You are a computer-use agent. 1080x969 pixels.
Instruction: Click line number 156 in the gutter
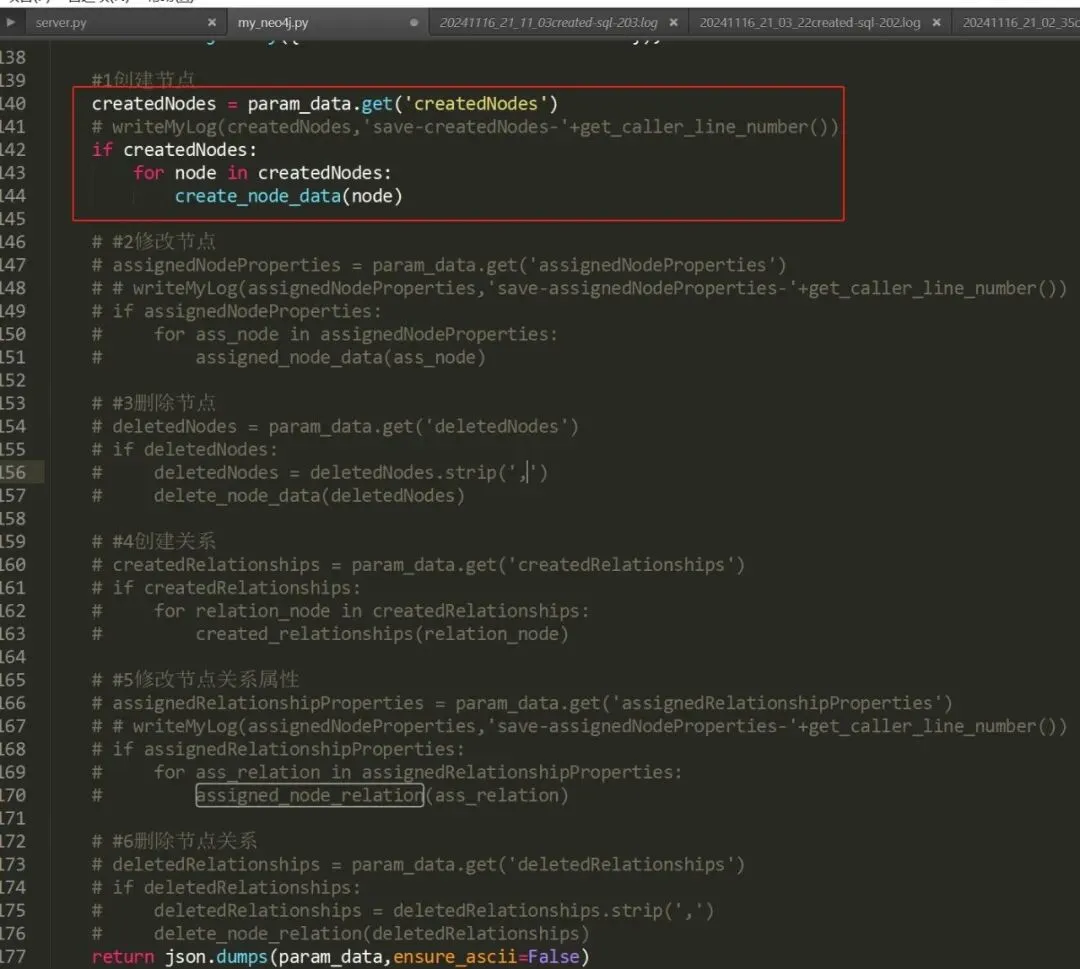pyautogui.click(x=13, y=472)
